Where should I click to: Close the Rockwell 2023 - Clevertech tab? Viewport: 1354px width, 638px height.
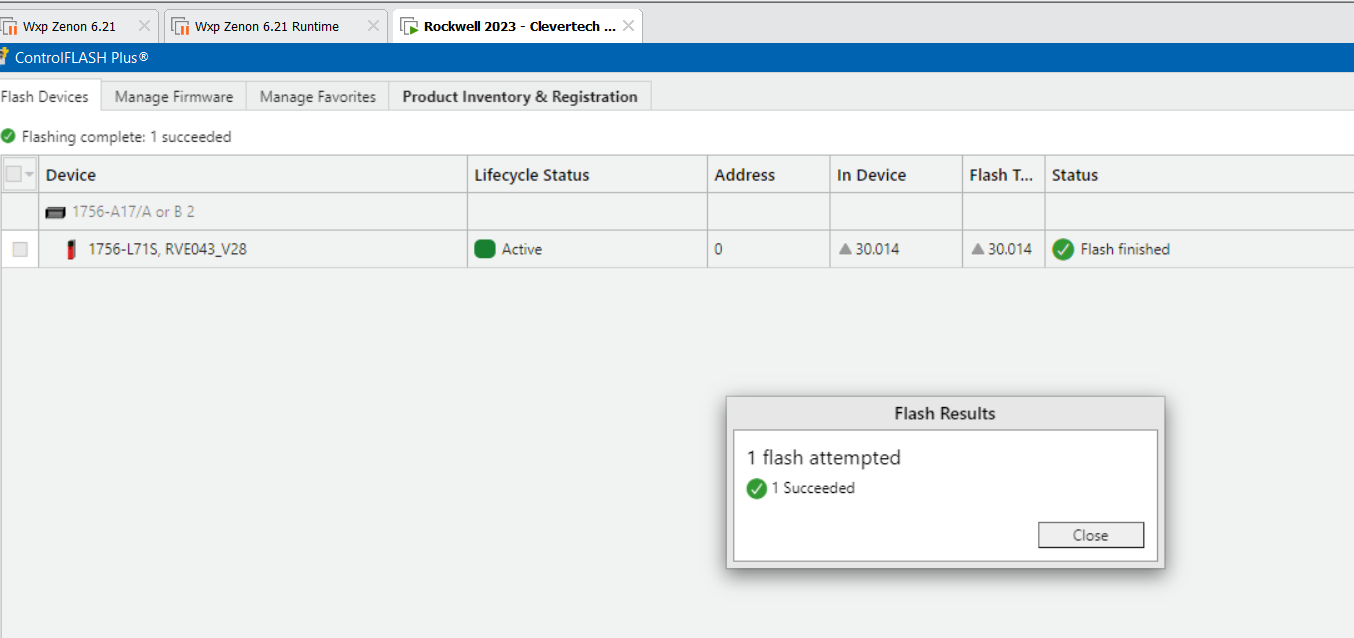click(x=628, y=26)
